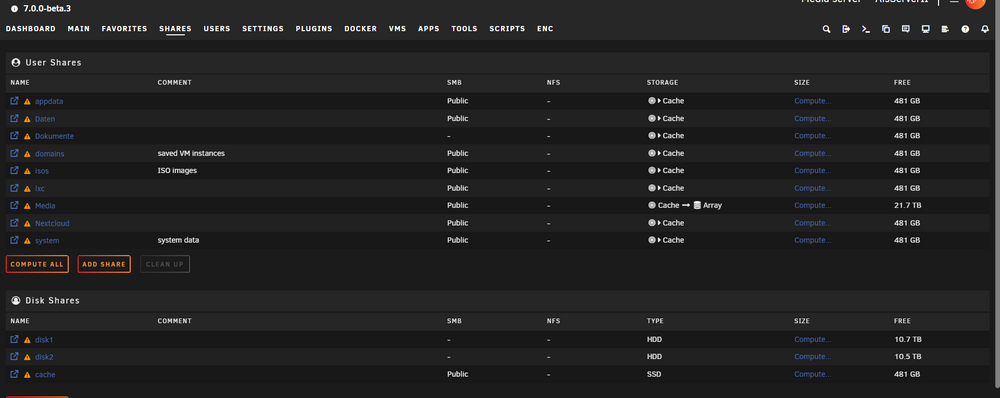This screenshot has width=1000, height=398.
Task: Open the notifications bell icon
Action: click(985, 29)
